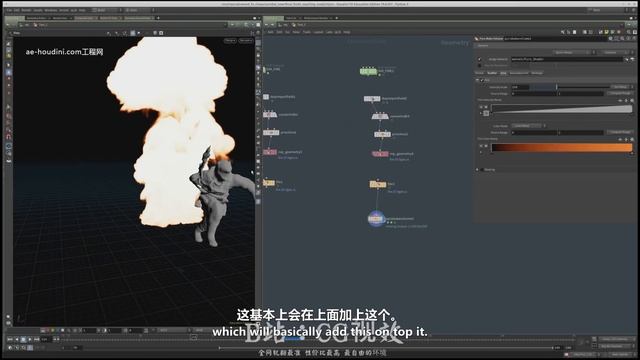The width and height of the screenshot is (640, 360).
Task: Open the main Render menu
Action: point(27,10)
